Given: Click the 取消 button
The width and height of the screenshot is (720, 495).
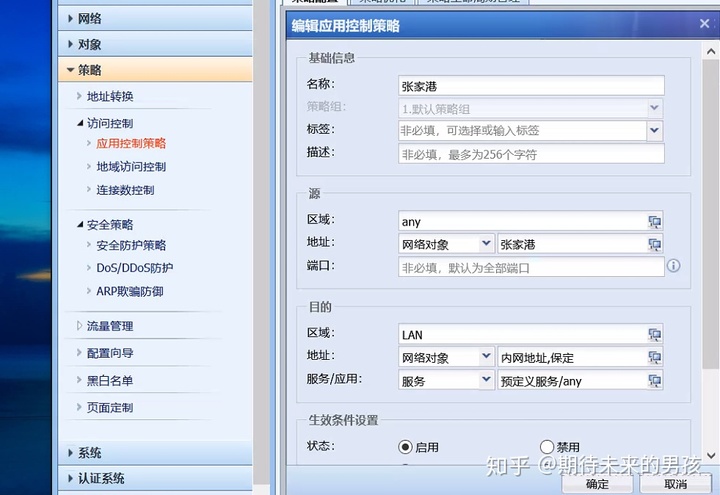Looking at the screenshot, I should point(675,484).
